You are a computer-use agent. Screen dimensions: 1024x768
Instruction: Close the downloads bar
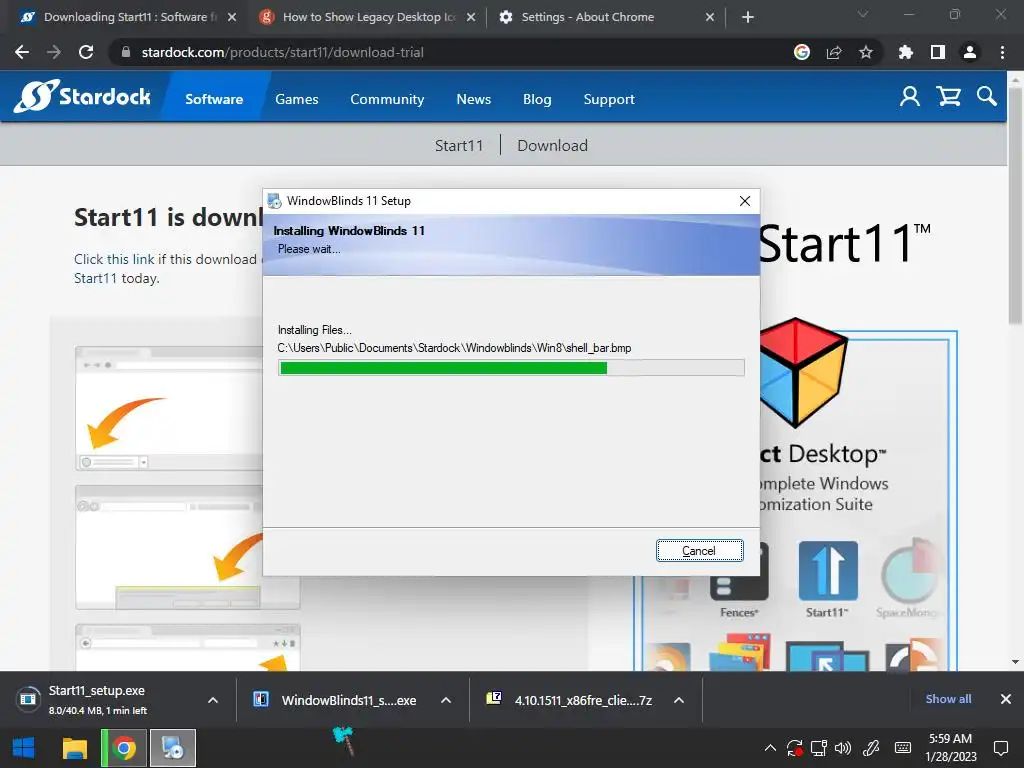click(1006, 699)
